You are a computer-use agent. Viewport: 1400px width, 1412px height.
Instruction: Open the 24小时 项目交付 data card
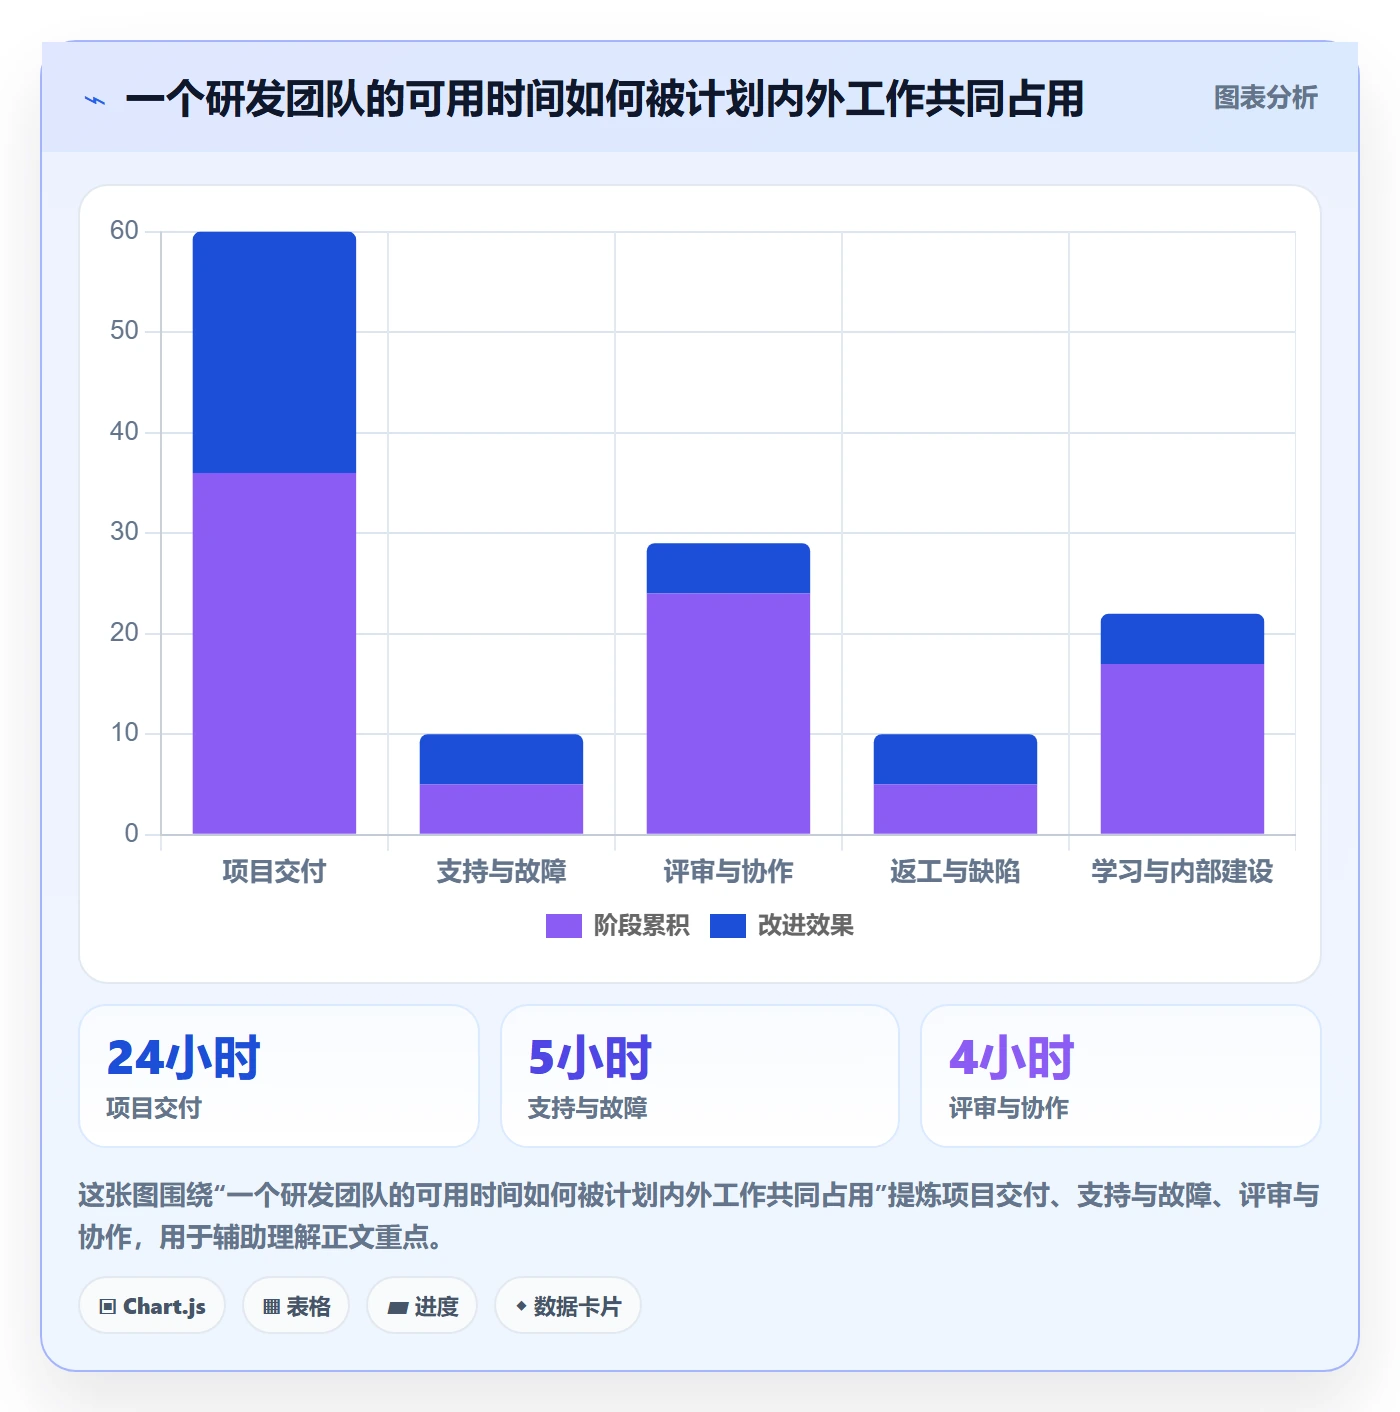(279, 1076)
